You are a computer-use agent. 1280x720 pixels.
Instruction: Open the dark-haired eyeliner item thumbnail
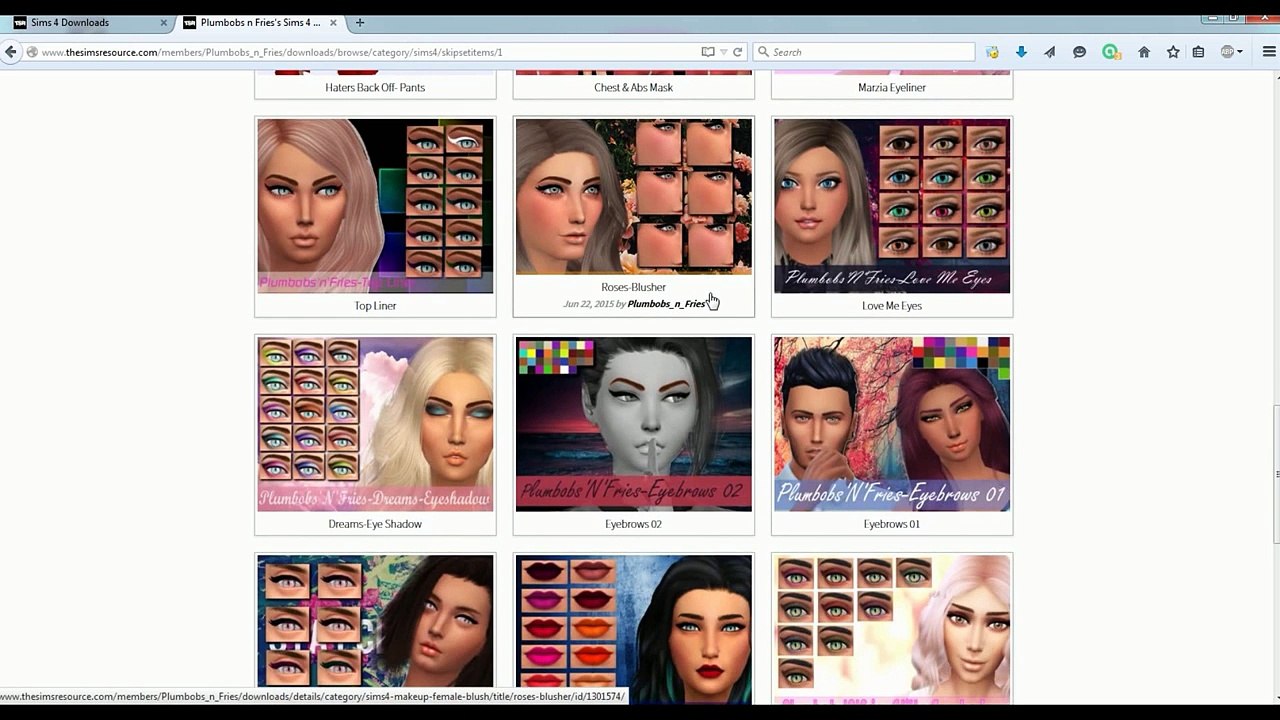375,630
